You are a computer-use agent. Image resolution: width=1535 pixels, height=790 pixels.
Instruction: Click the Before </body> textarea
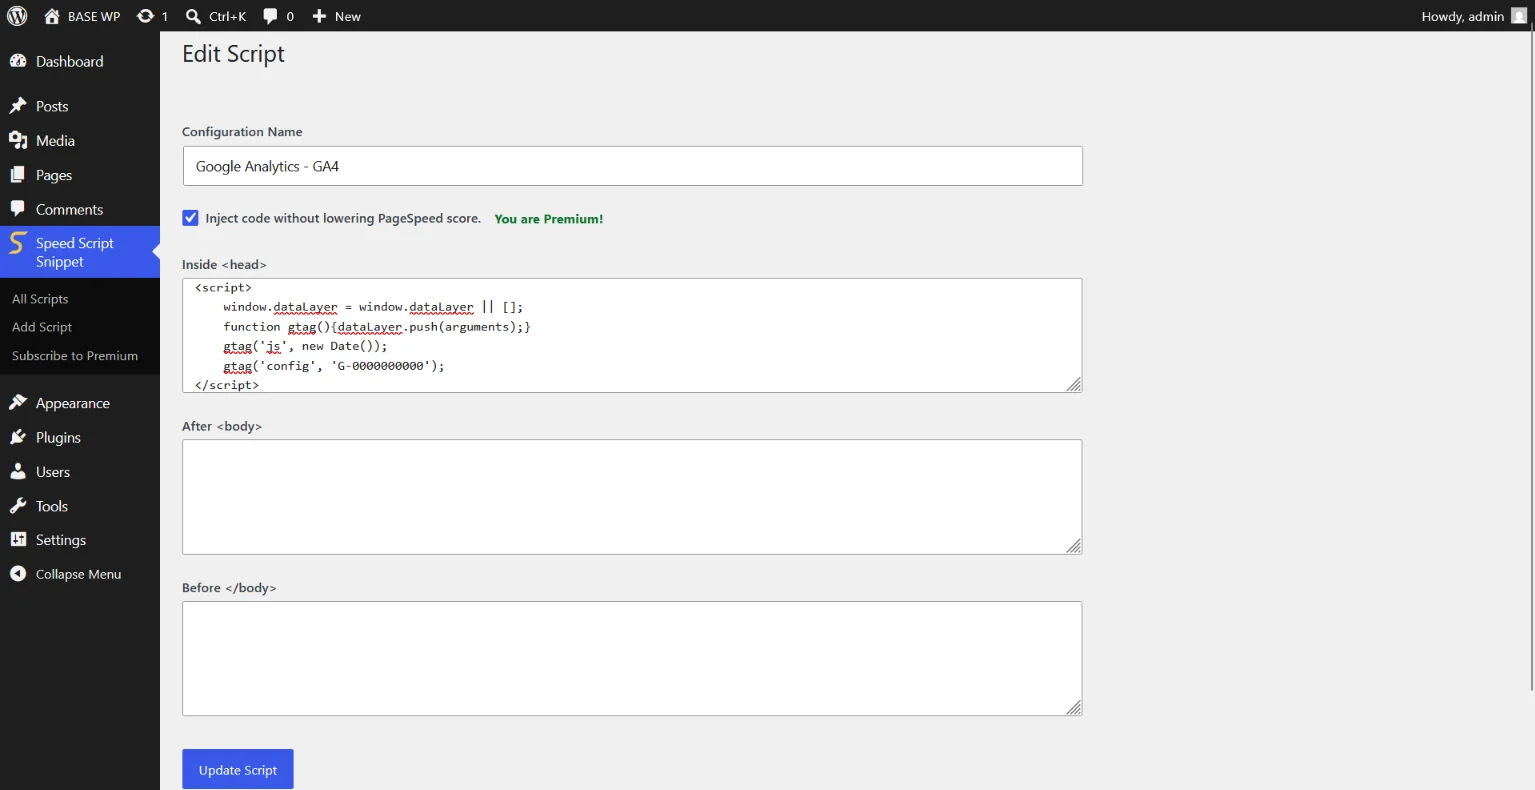pyautogui.click(x=632, y=658)
